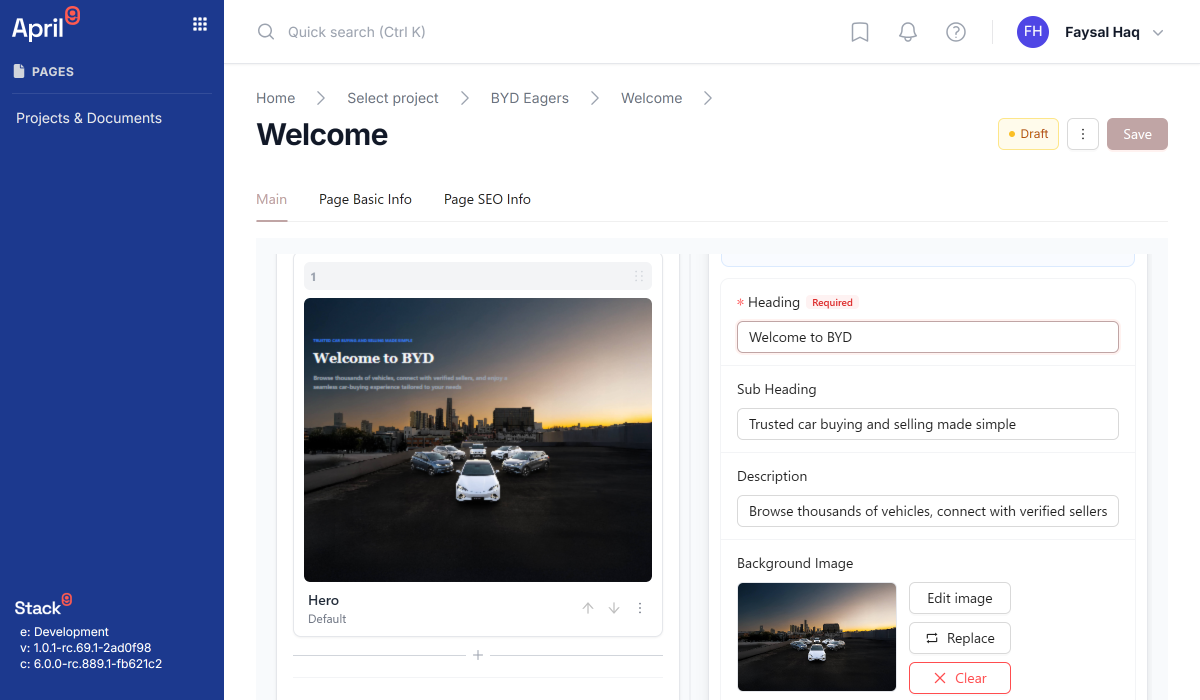1200x700 pixels.
Task: Open notifications bell icon
Action: 908,32
